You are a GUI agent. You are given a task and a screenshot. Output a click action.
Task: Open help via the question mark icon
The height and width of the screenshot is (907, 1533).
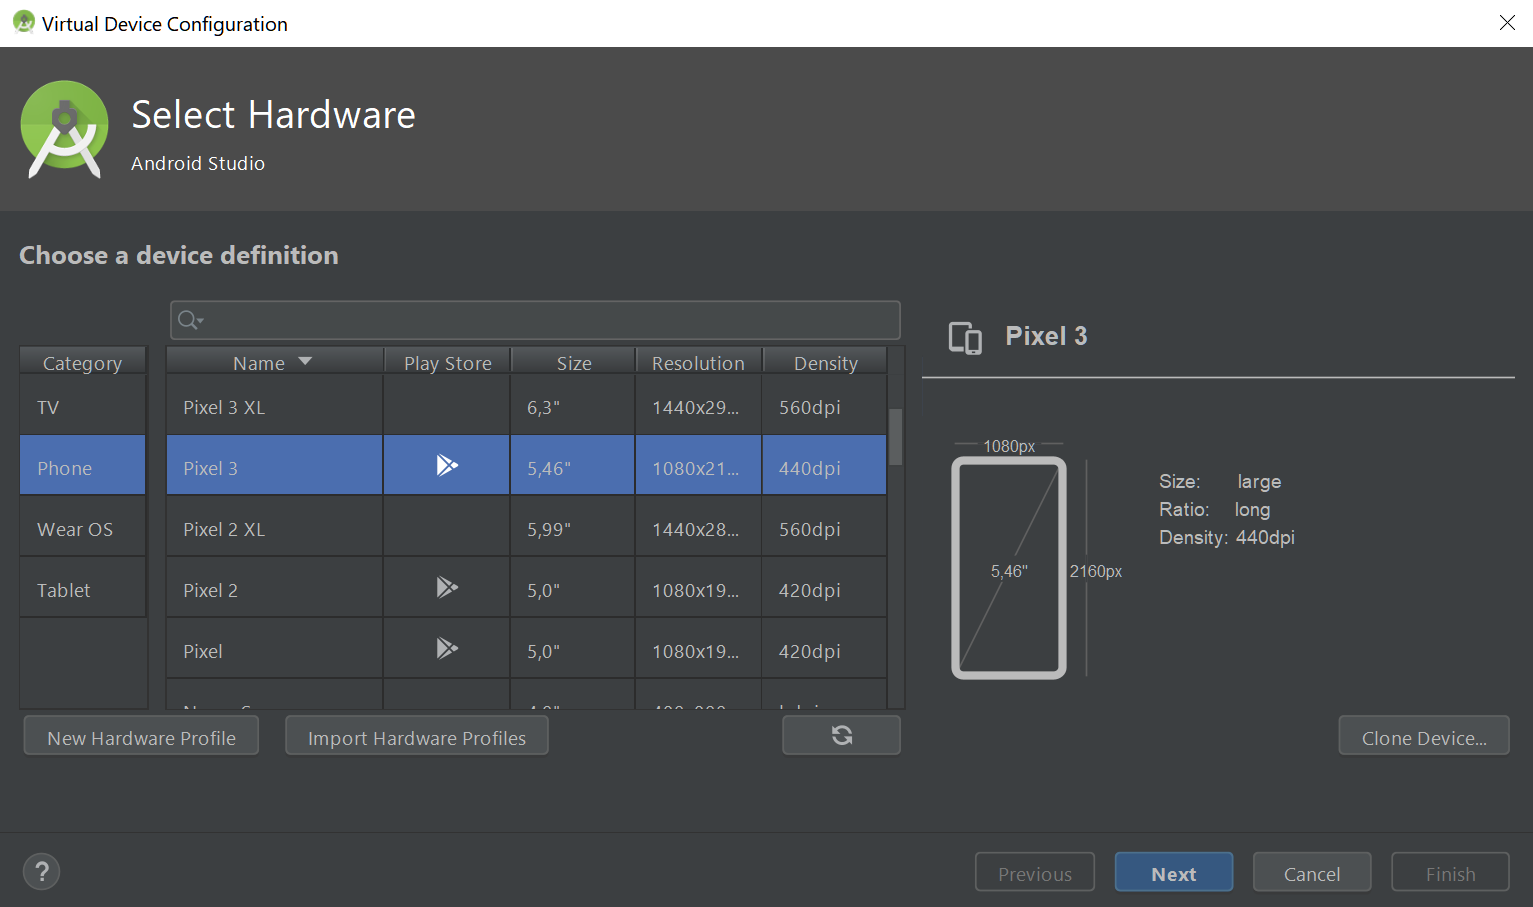(41, 871)
